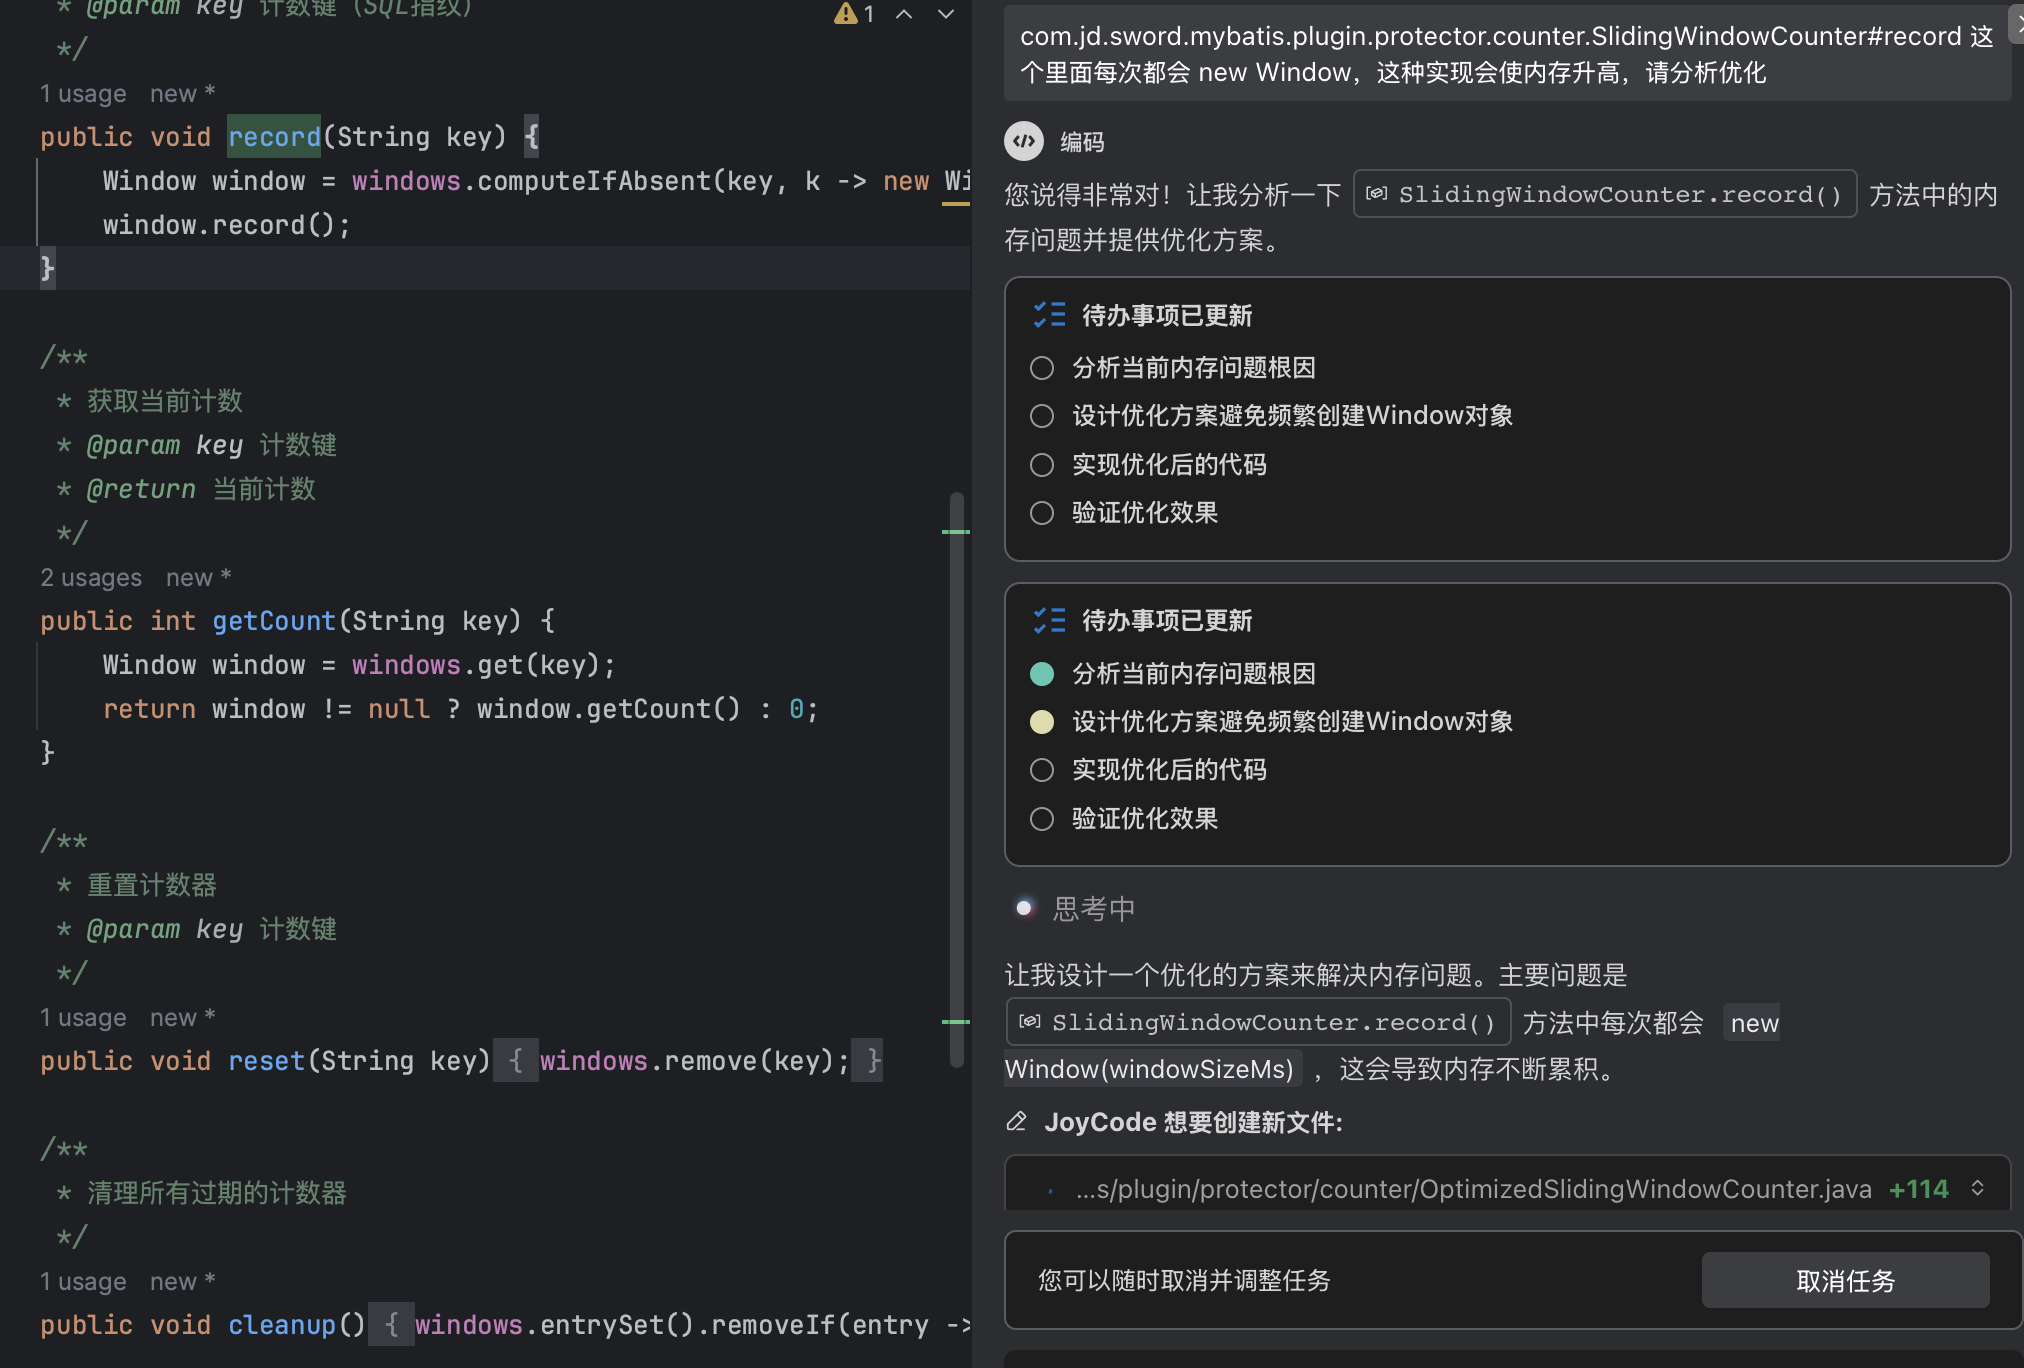Click the 取消任务 button

[1845, 1281]
